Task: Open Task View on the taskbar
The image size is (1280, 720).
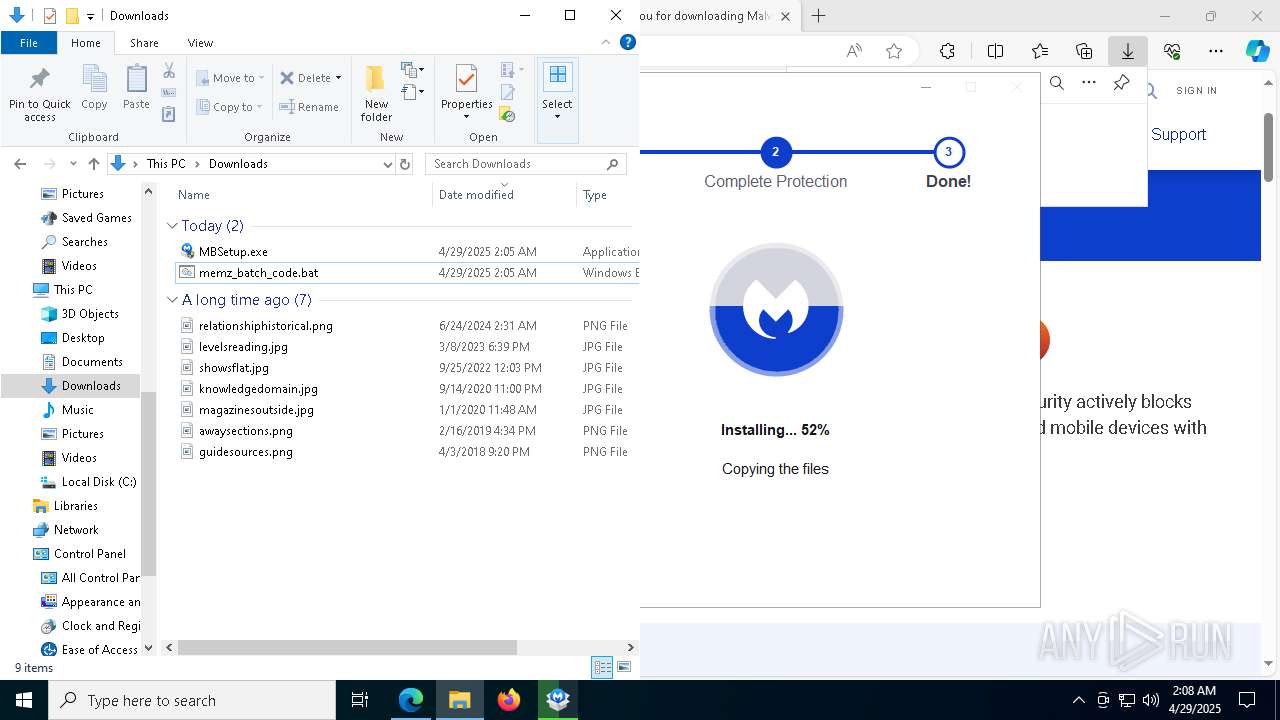Action: (x=360, y=700)
